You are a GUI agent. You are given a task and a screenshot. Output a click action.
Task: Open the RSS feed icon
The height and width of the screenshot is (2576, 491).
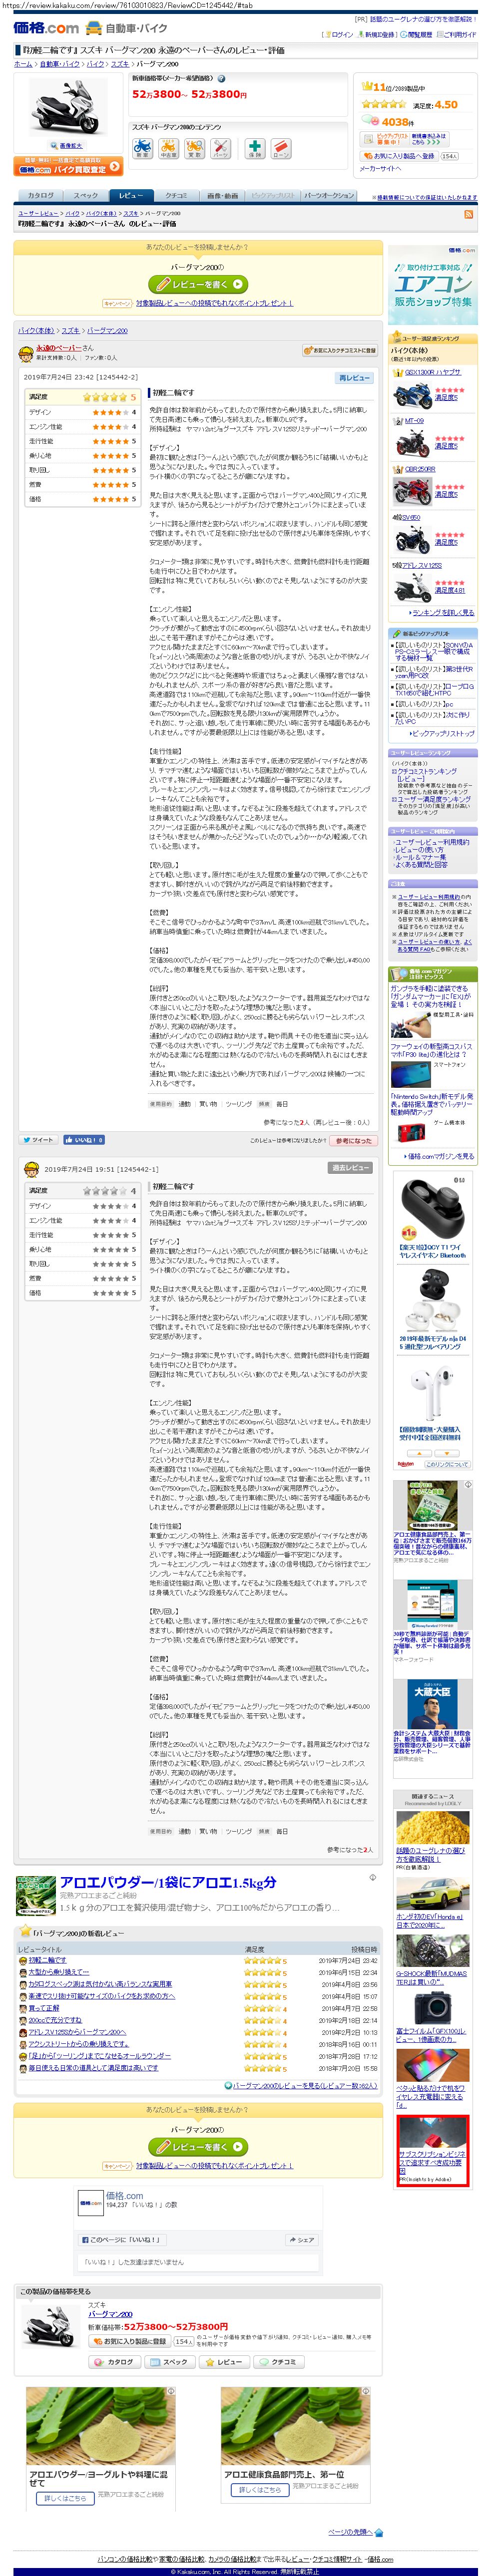[x=468, y=214]
